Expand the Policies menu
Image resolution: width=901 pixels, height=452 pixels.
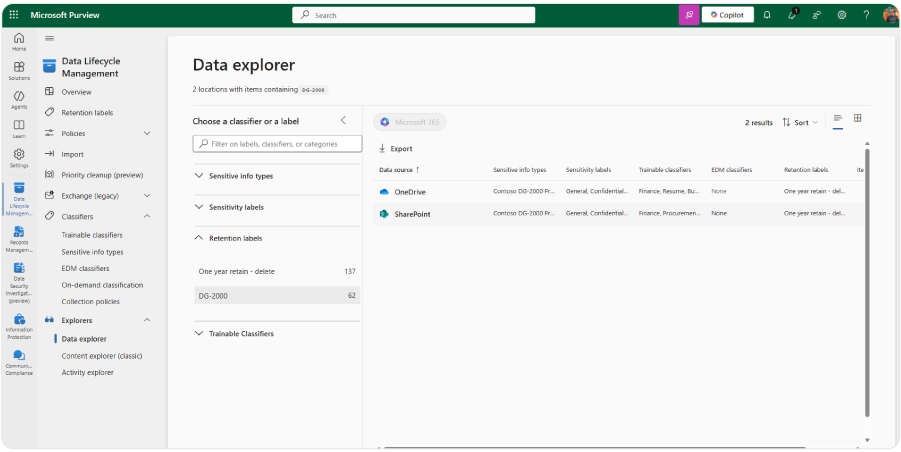(147, 133)
